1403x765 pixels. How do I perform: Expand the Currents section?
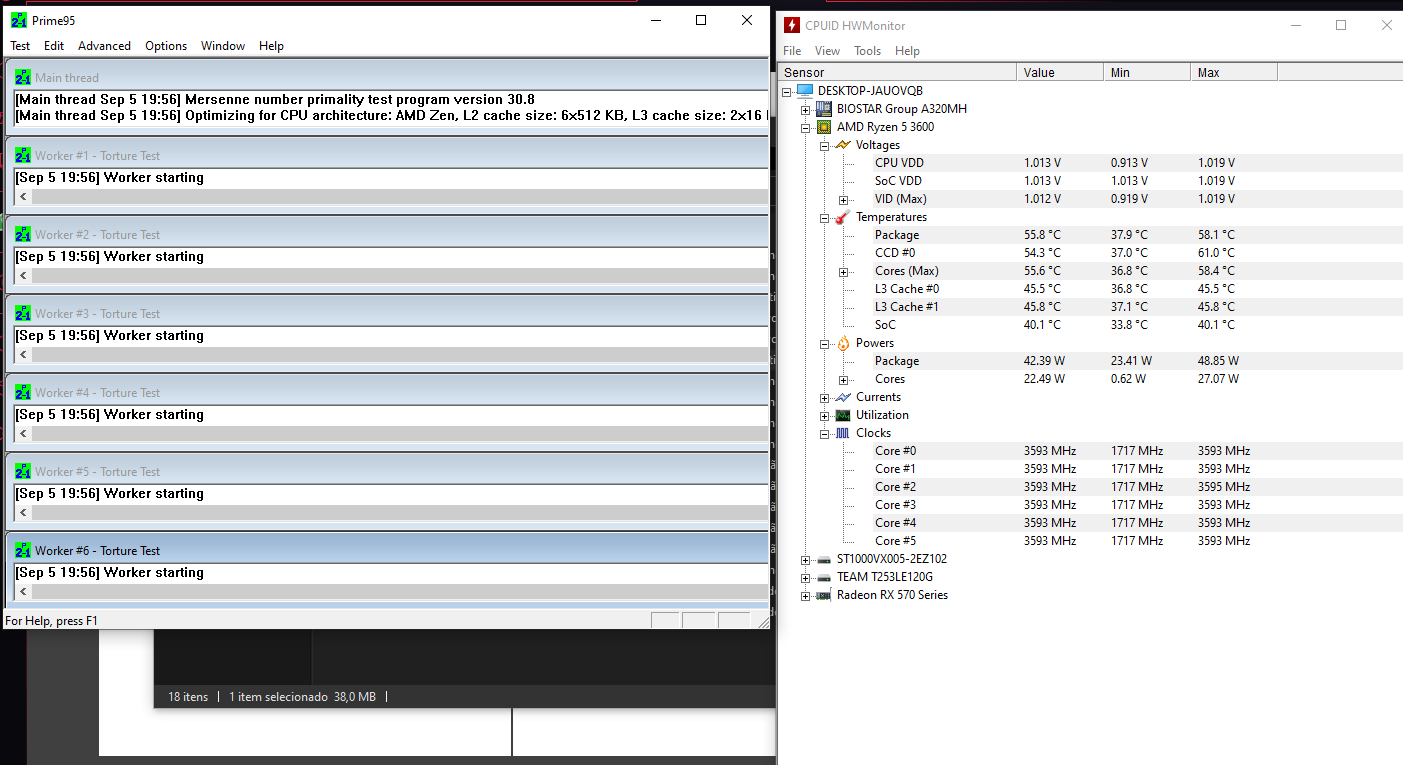pyautogui.click(x=825, y=397)
